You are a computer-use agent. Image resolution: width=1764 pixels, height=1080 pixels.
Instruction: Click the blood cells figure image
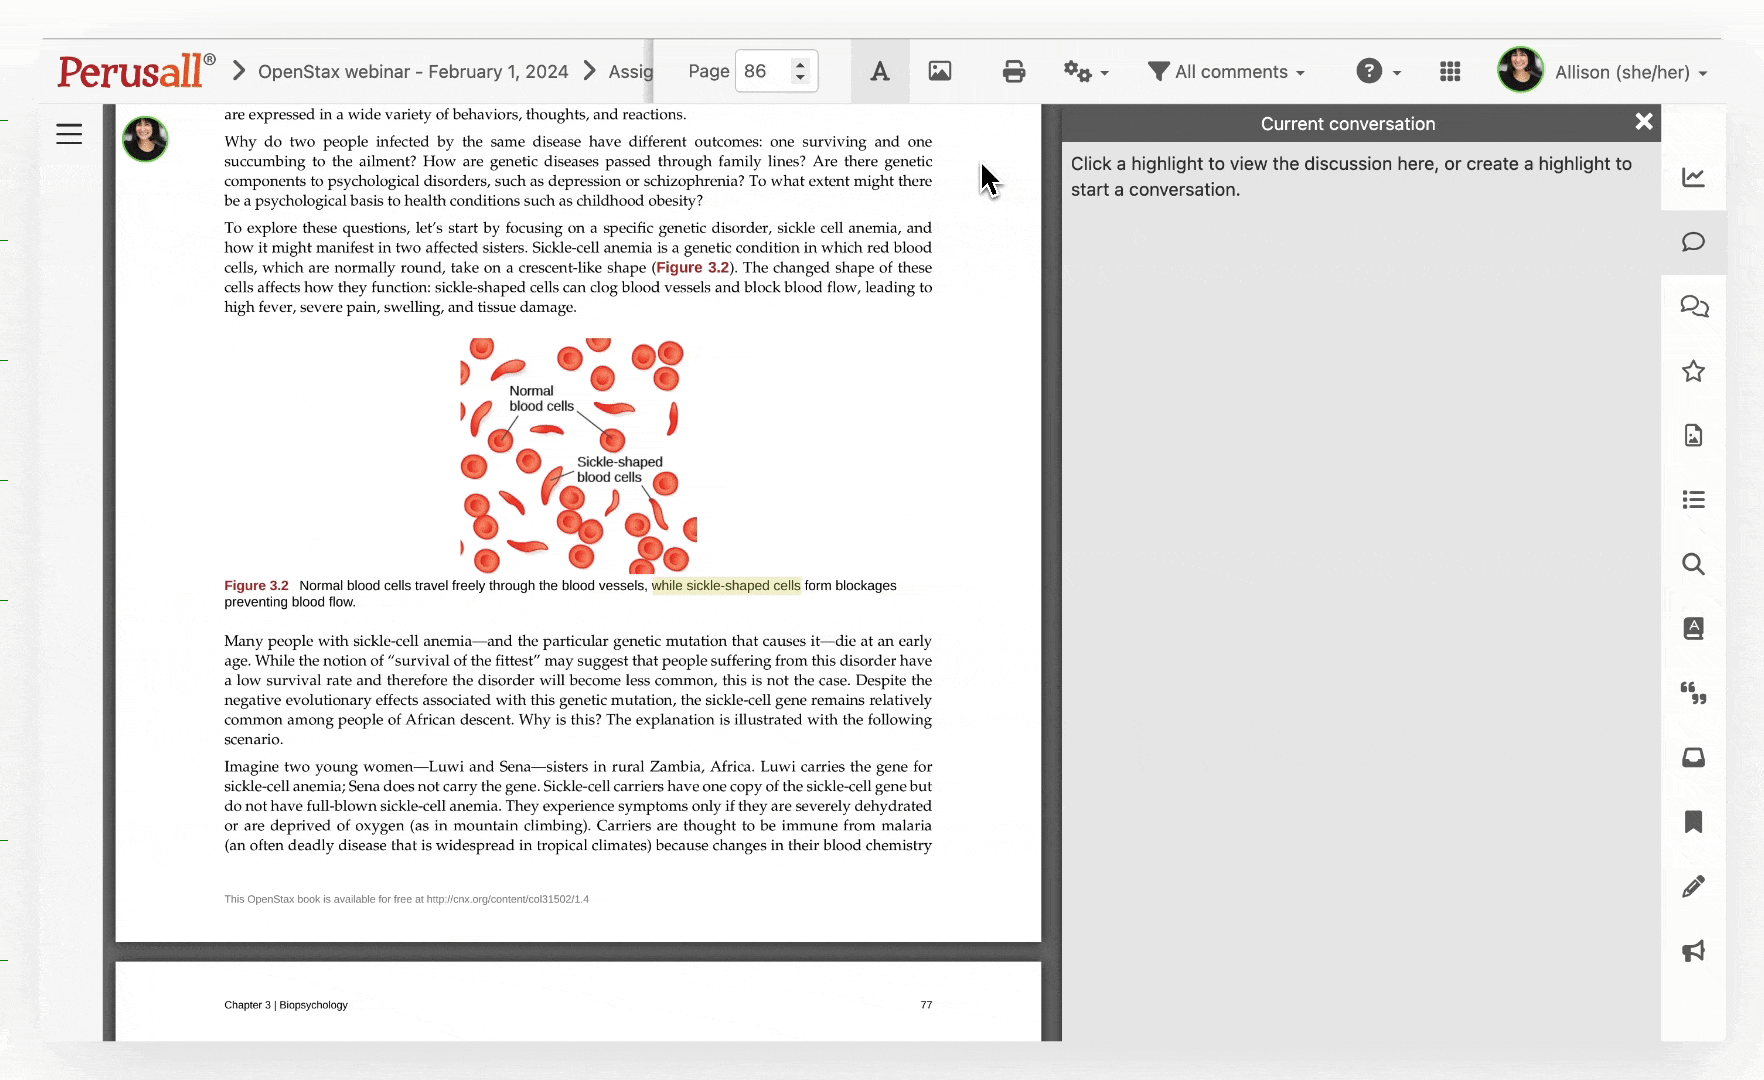(x=578, y=455)
